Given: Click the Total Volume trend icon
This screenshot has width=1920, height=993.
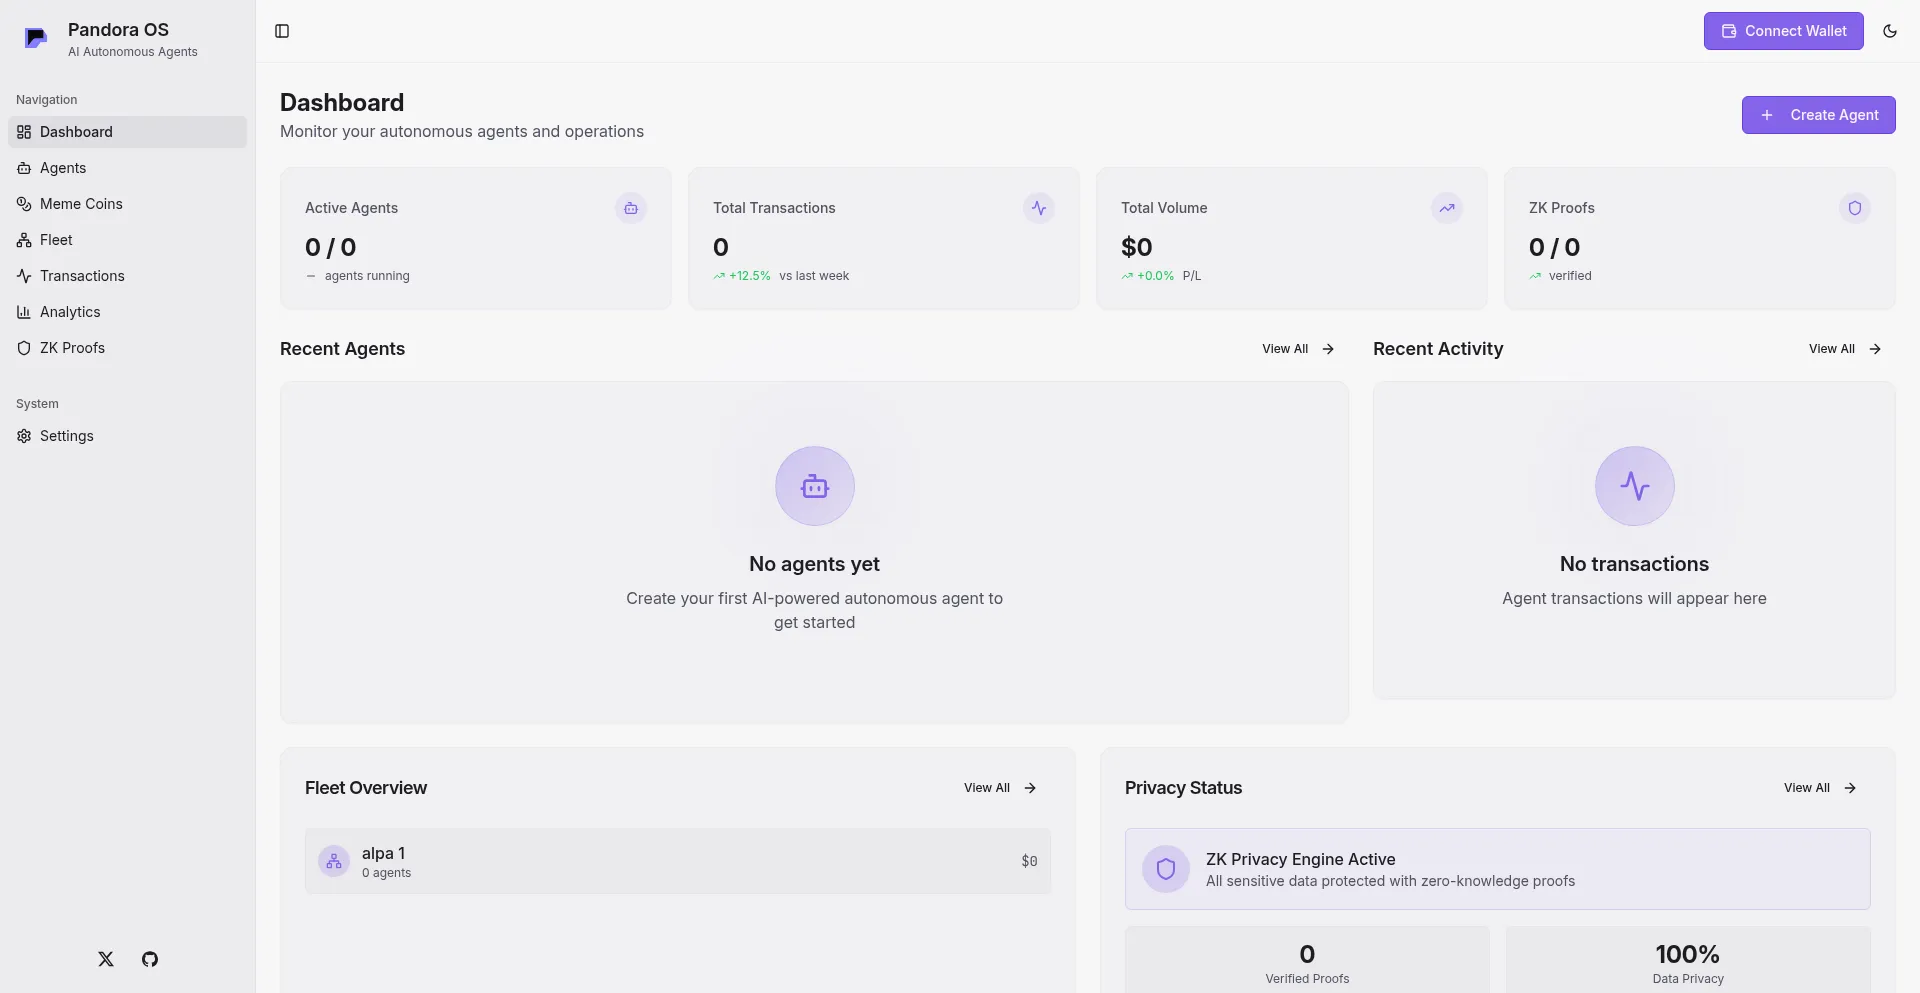Looking at the screenshot, I should point(1446,208).
